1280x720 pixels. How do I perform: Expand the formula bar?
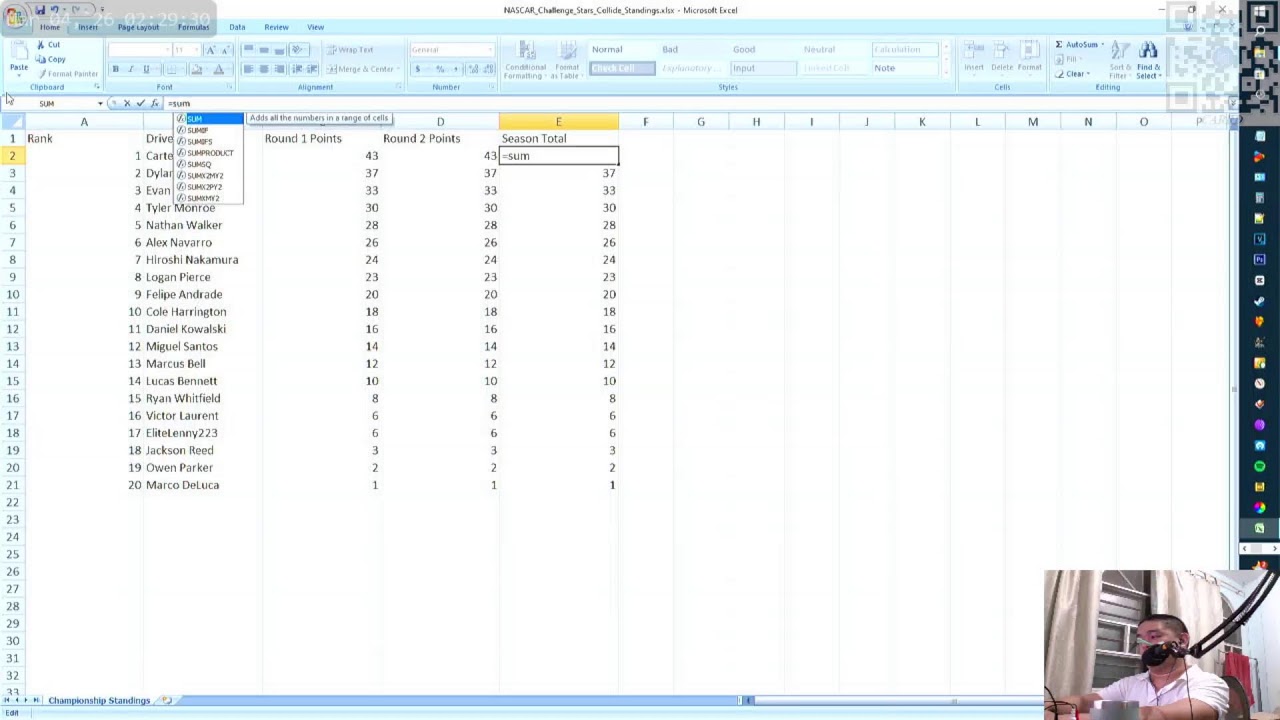coord(1233,103)
